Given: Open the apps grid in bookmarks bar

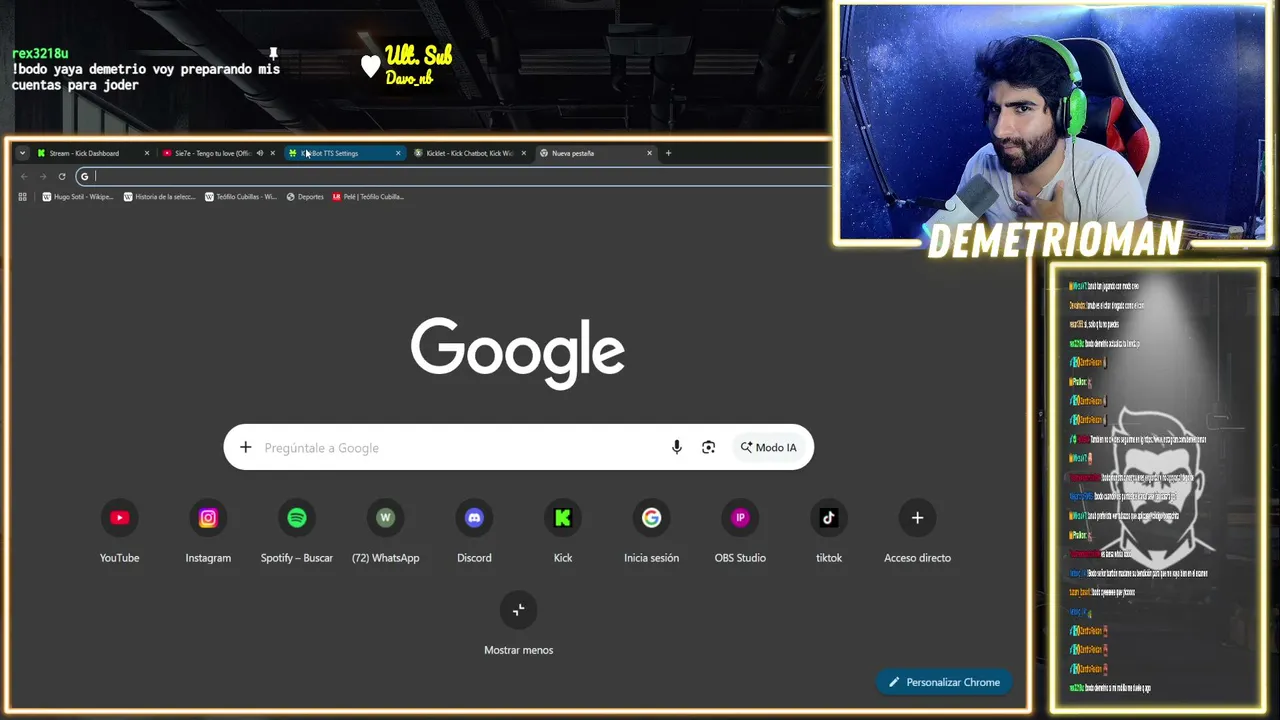Looking at the screenshot, I should pyautogui.click(x=23, y=197).
